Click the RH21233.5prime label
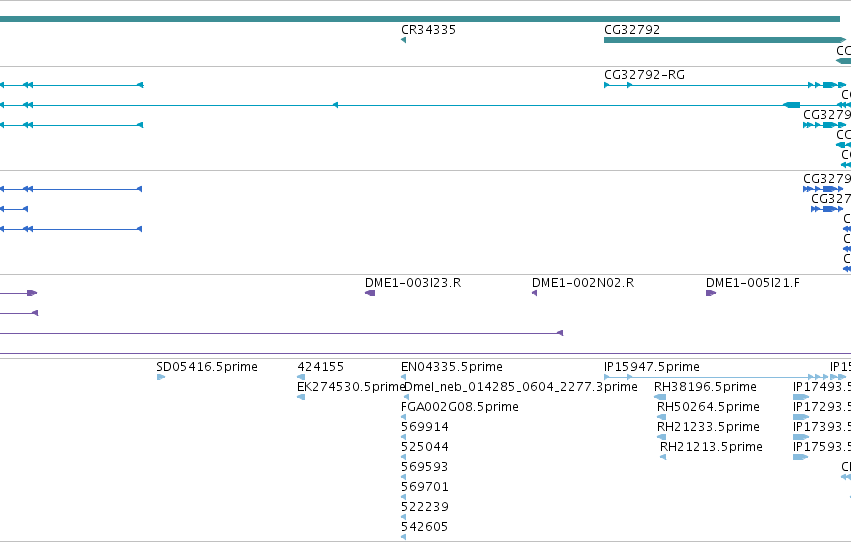This screenshot has width=851, height=542. click(x=708, y=427)
